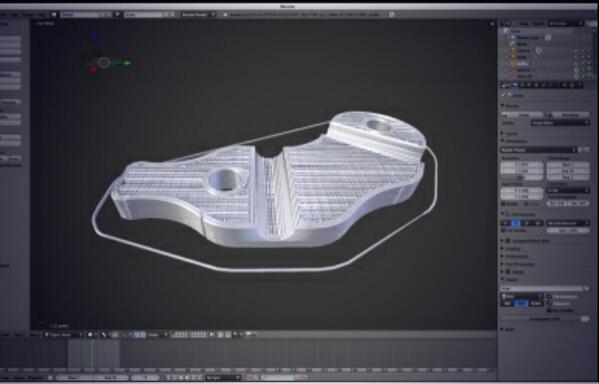Open the timeline sync mode dropdown
Screen dimensions: 599x384
coord(223,378)
